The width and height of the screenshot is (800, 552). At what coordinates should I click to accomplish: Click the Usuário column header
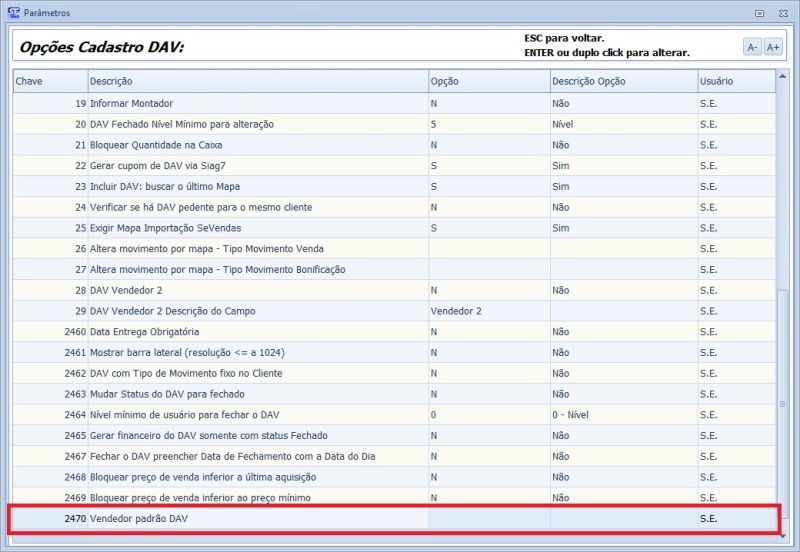736,81
